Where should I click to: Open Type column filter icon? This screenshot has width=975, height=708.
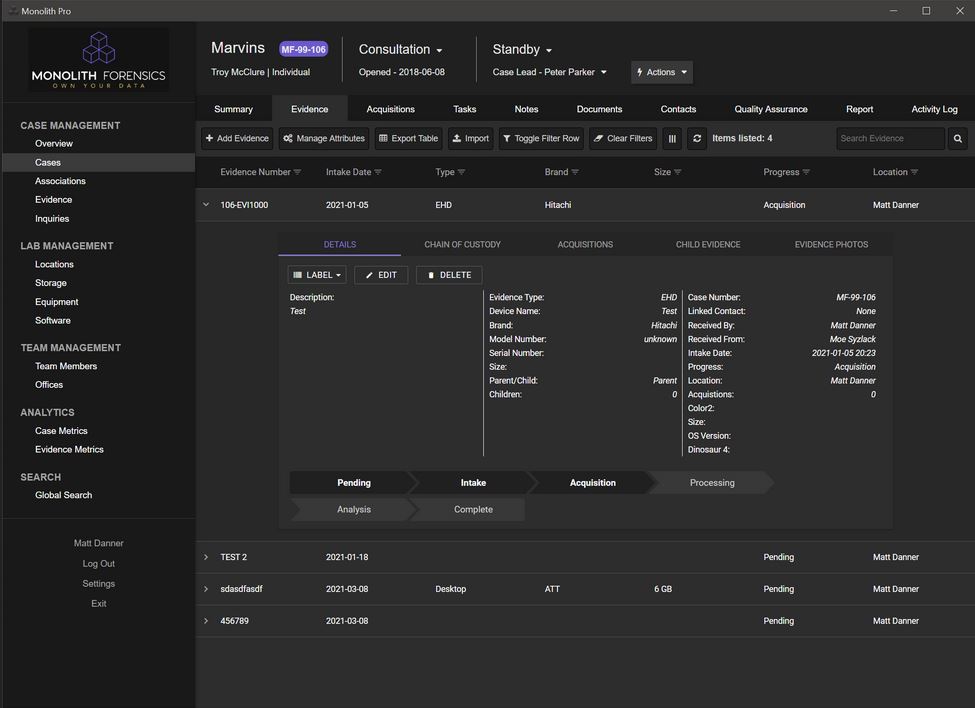point(461,172)
